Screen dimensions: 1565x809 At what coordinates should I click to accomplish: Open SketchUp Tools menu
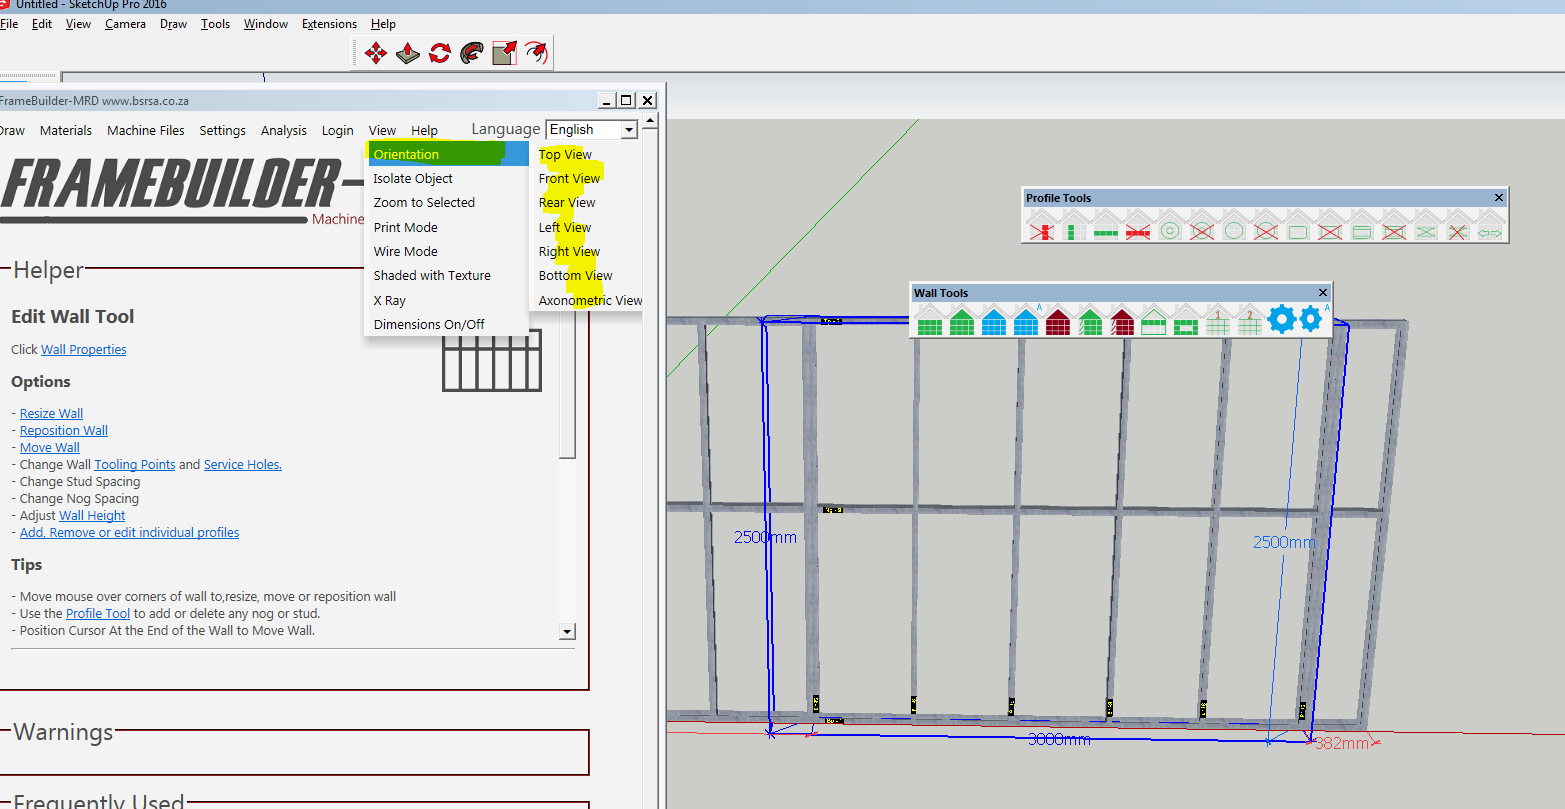(215, 24)
